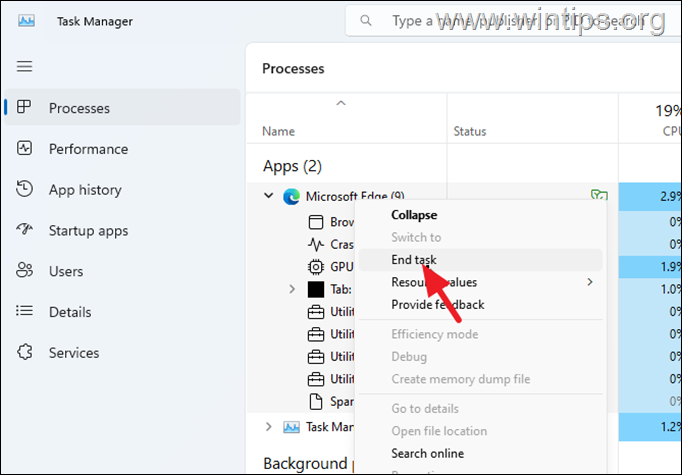Screen dimensions: 682x475
Task: Click the Background processes group heading
Action: click(x=309, y=464)
